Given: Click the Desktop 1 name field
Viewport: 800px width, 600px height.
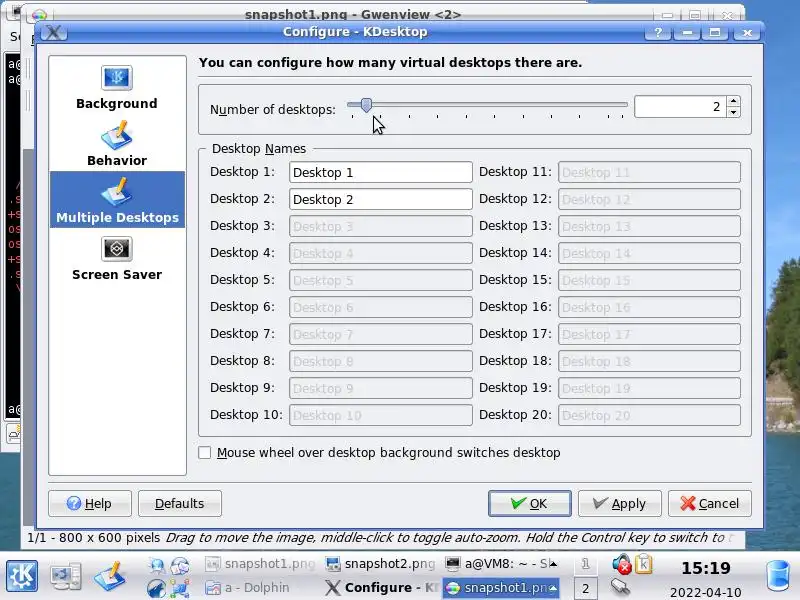Looking at the screenshot, I should pyautogui.click(x=381, y=172).
